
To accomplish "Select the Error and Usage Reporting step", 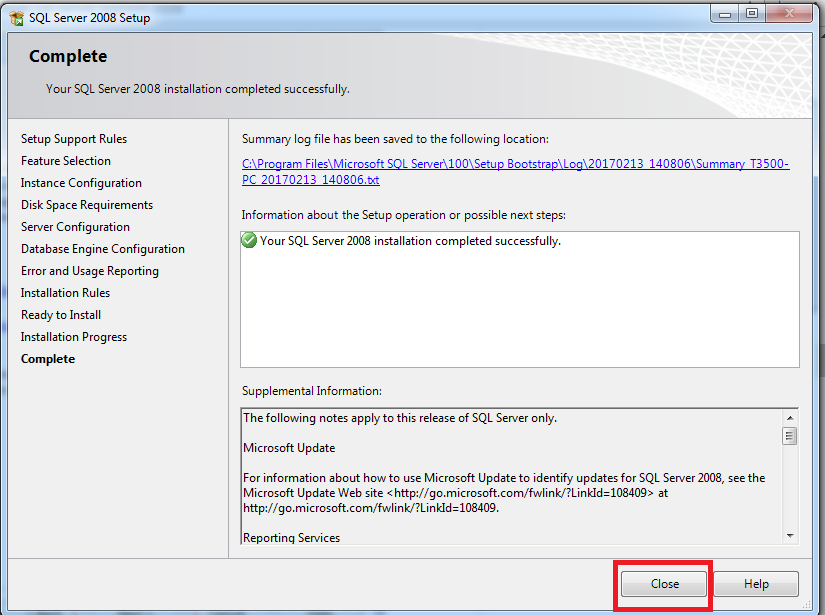I will pyautogui.click(x=90, y=271).
